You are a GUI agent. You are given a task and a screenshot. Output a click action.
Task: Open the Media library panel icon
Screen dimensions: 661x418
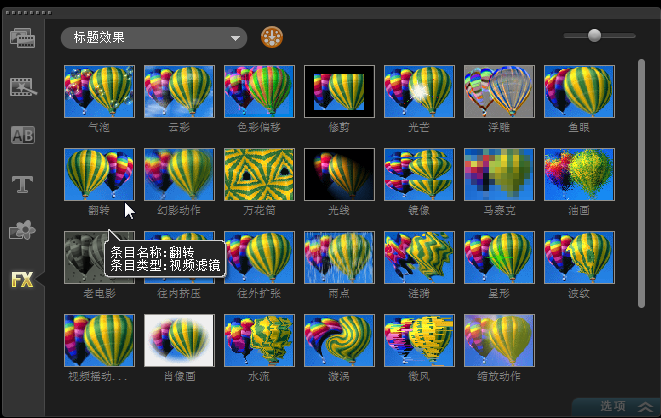click(22, 39)
